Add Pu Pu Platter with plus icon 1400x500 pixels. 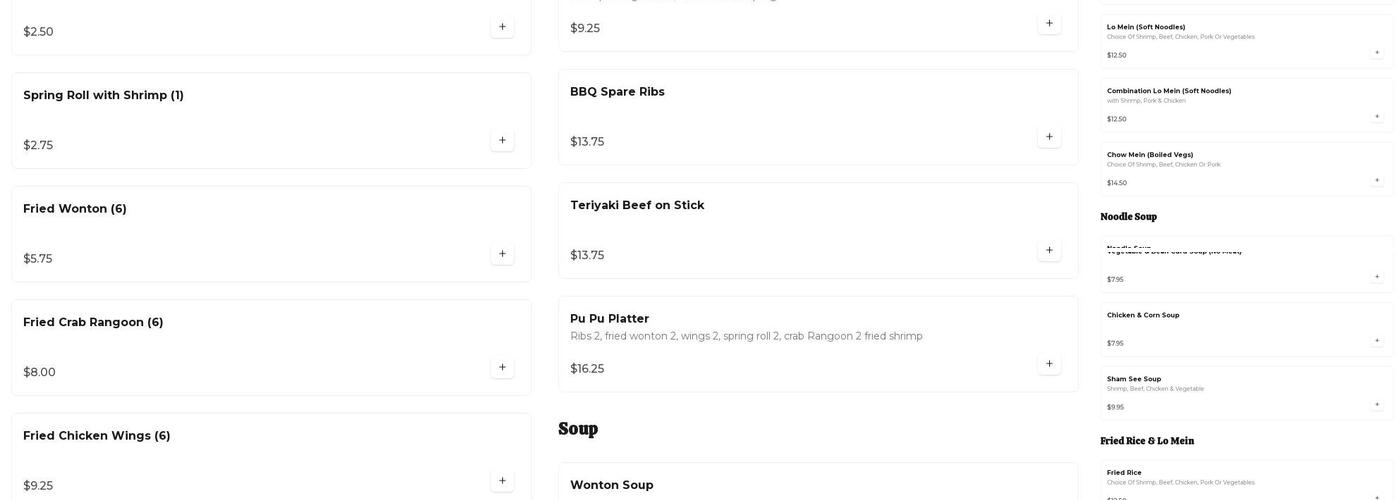pyautogui.click(x=1049, y=364)
